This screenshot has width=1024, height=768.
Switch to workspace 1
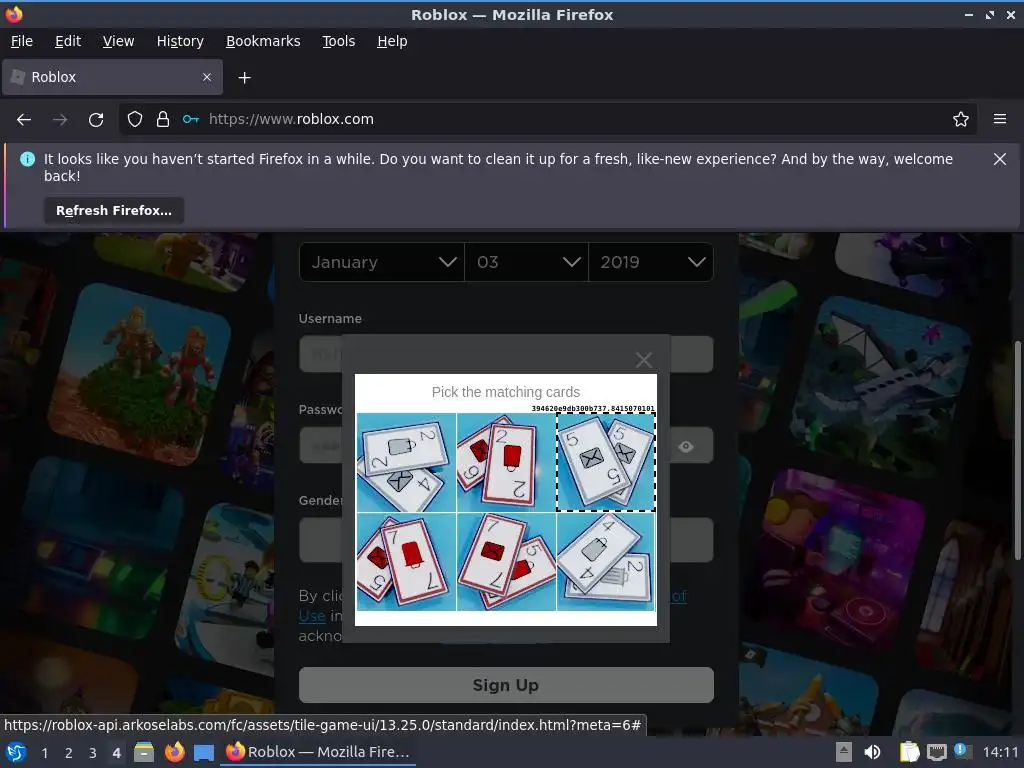pos(44,753)
